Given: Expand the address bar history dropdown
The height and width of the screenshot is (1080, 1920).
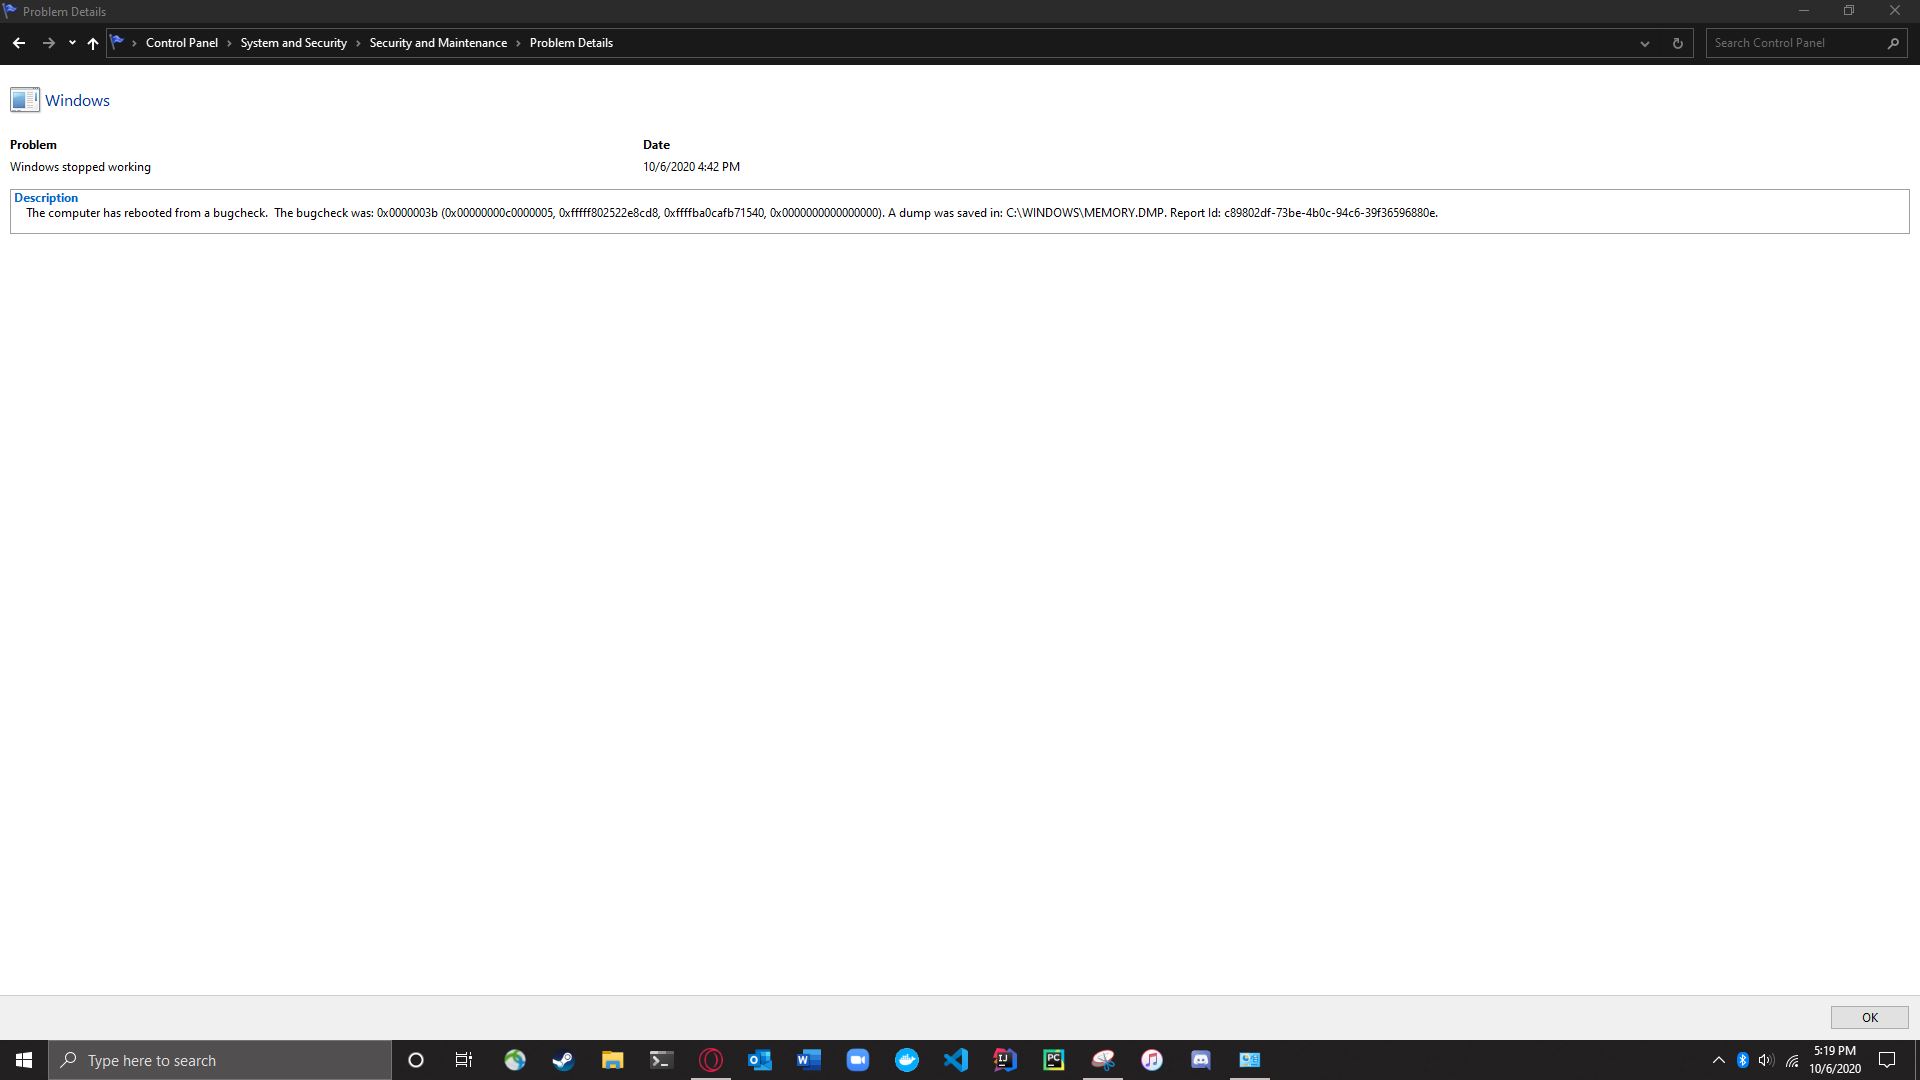Looking at the screenshot, I should click(1644, 43).
